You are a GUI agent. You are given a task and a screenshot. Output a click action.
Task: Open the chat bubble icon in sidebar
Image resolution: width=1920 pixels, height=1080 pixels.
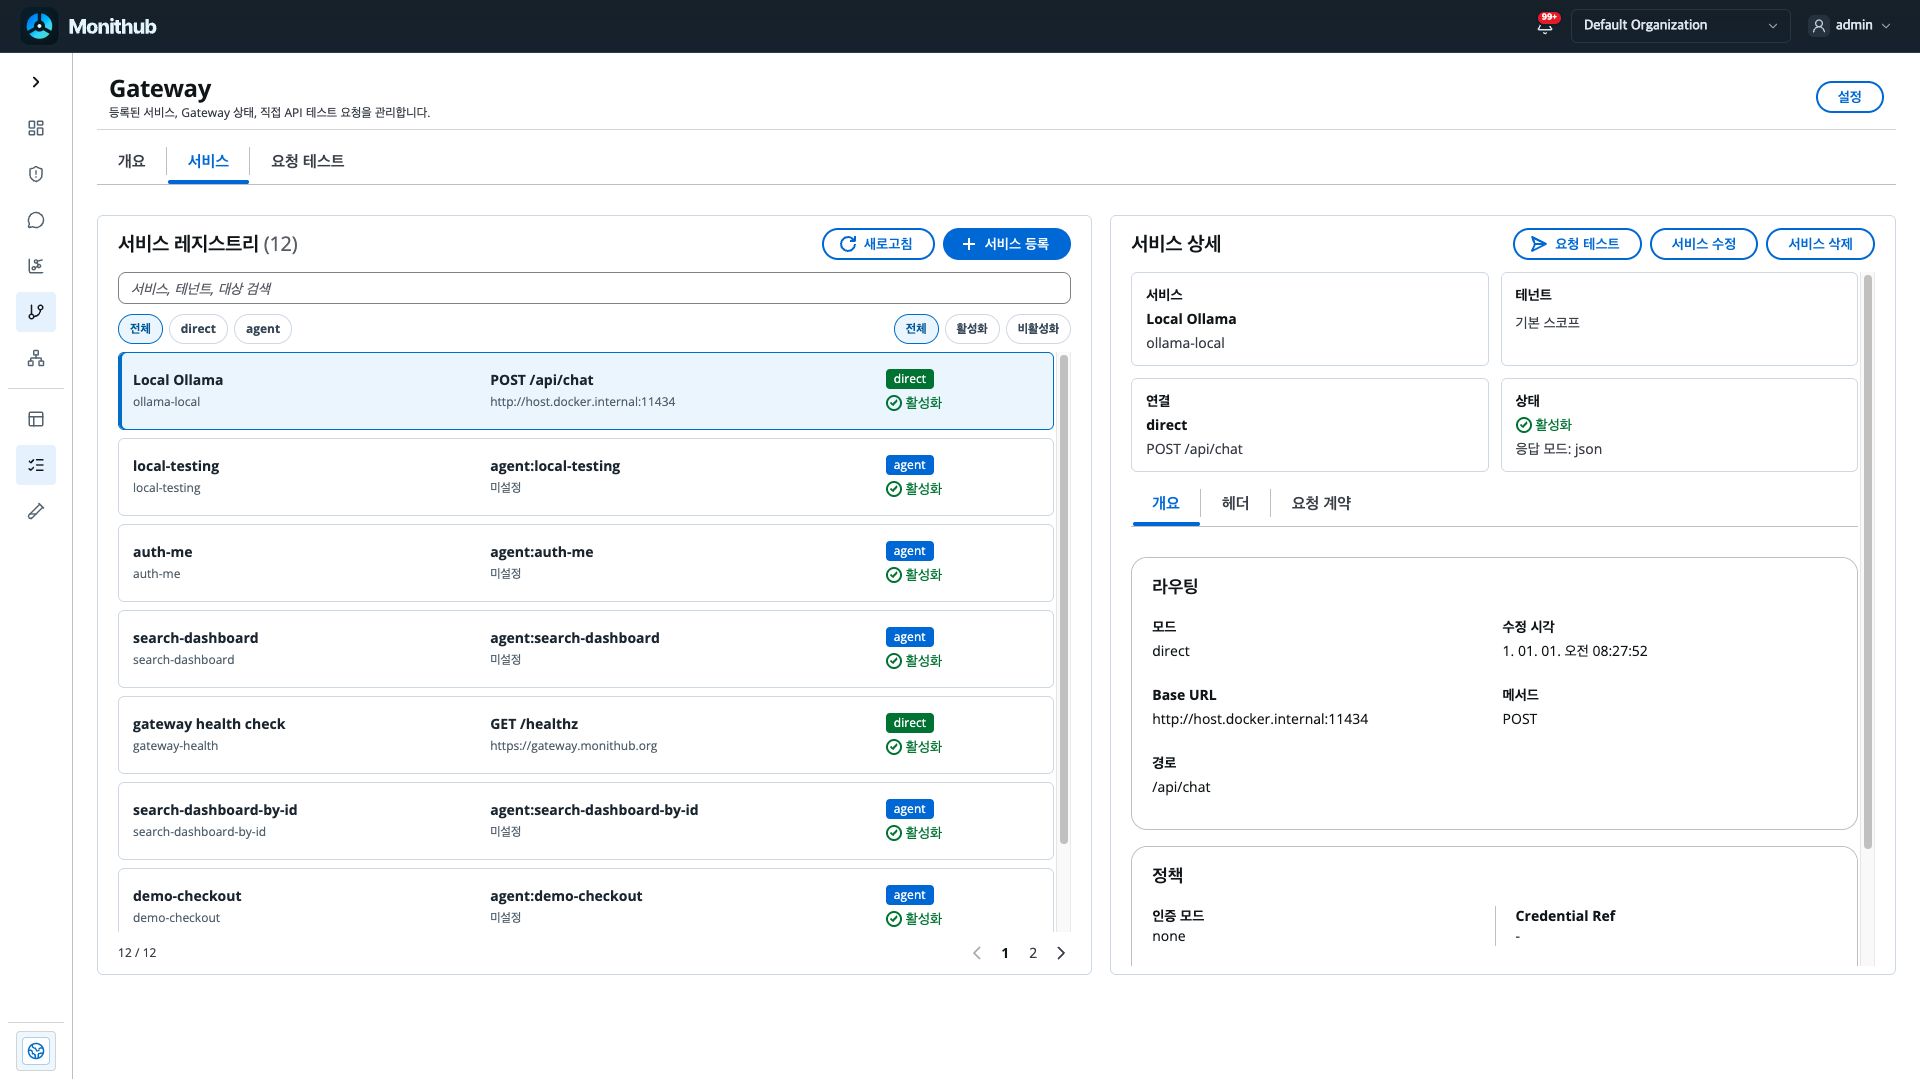click(x=36, y=220)
